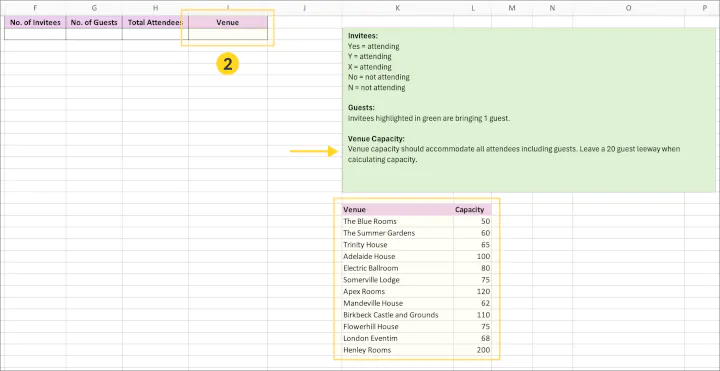Viewport: 720px width, 371px height.
Task: Select 'Electric Ballroom' cell
Action: pyautogui.click(x=397, y=268)
